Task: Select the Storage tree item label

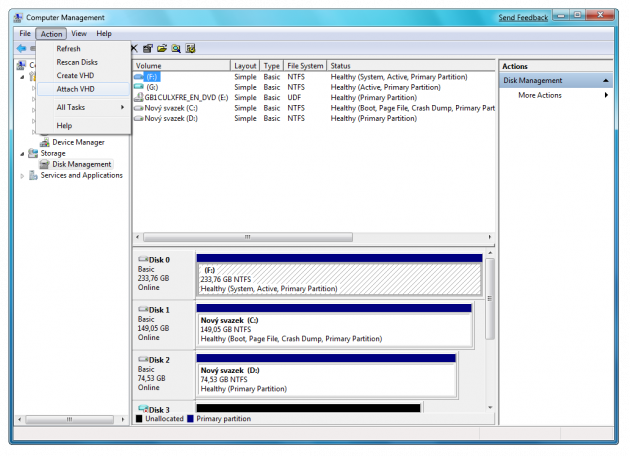Action: pyautogui.click(x=53, y=153)
